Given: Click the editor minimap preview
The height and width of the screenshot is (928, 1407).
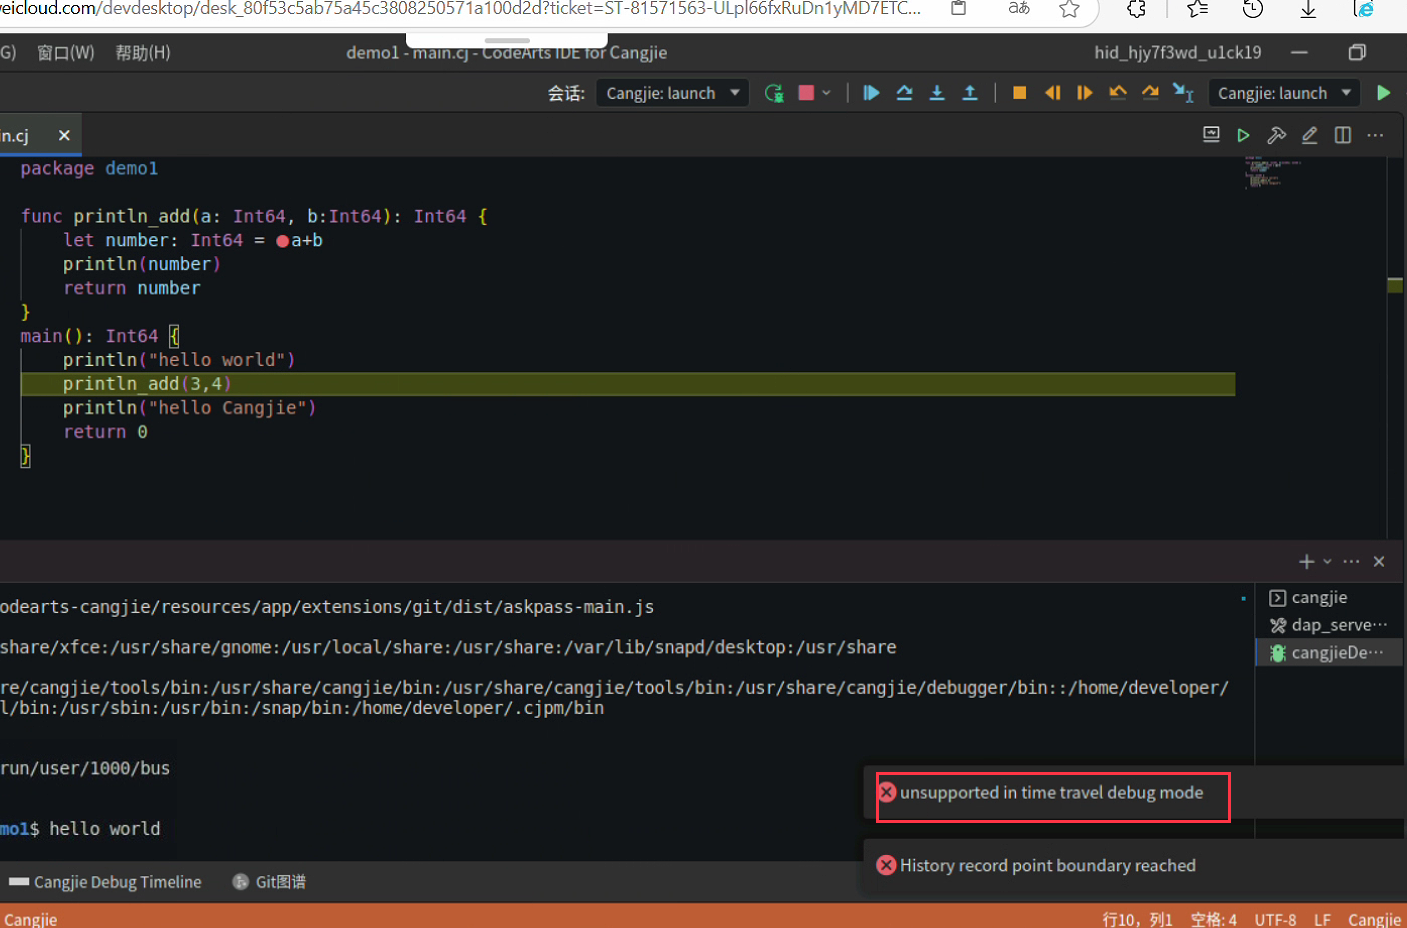Looking at the screenshot, I should (x=1272, y=173).
